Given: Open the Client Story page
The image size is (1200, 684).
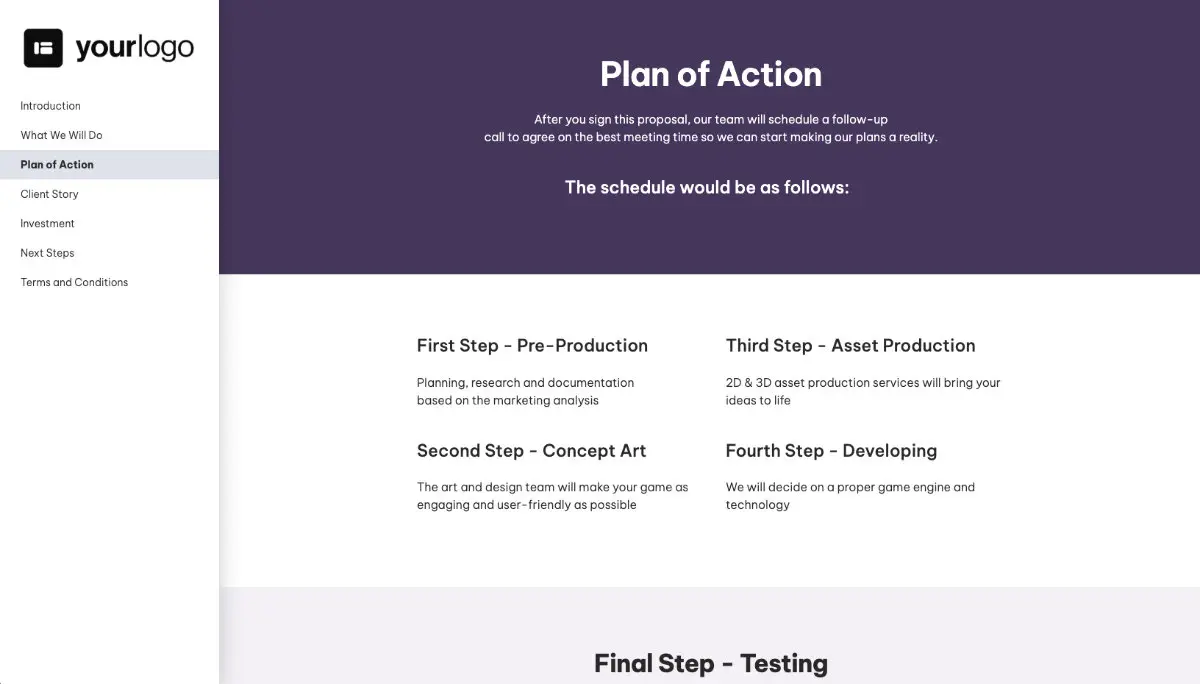Looking at the screenshot, I should tap(49, 193).
